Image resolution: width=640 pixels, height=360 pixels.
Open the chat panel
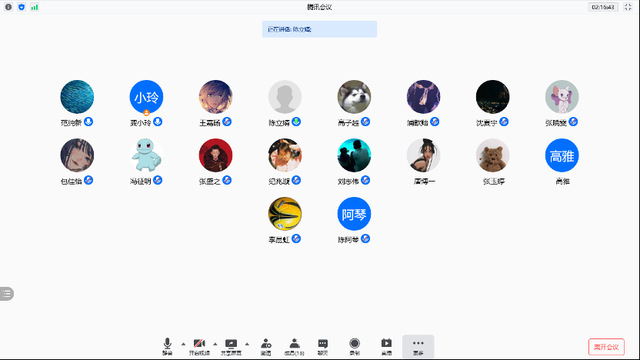[x=323, y=347]
